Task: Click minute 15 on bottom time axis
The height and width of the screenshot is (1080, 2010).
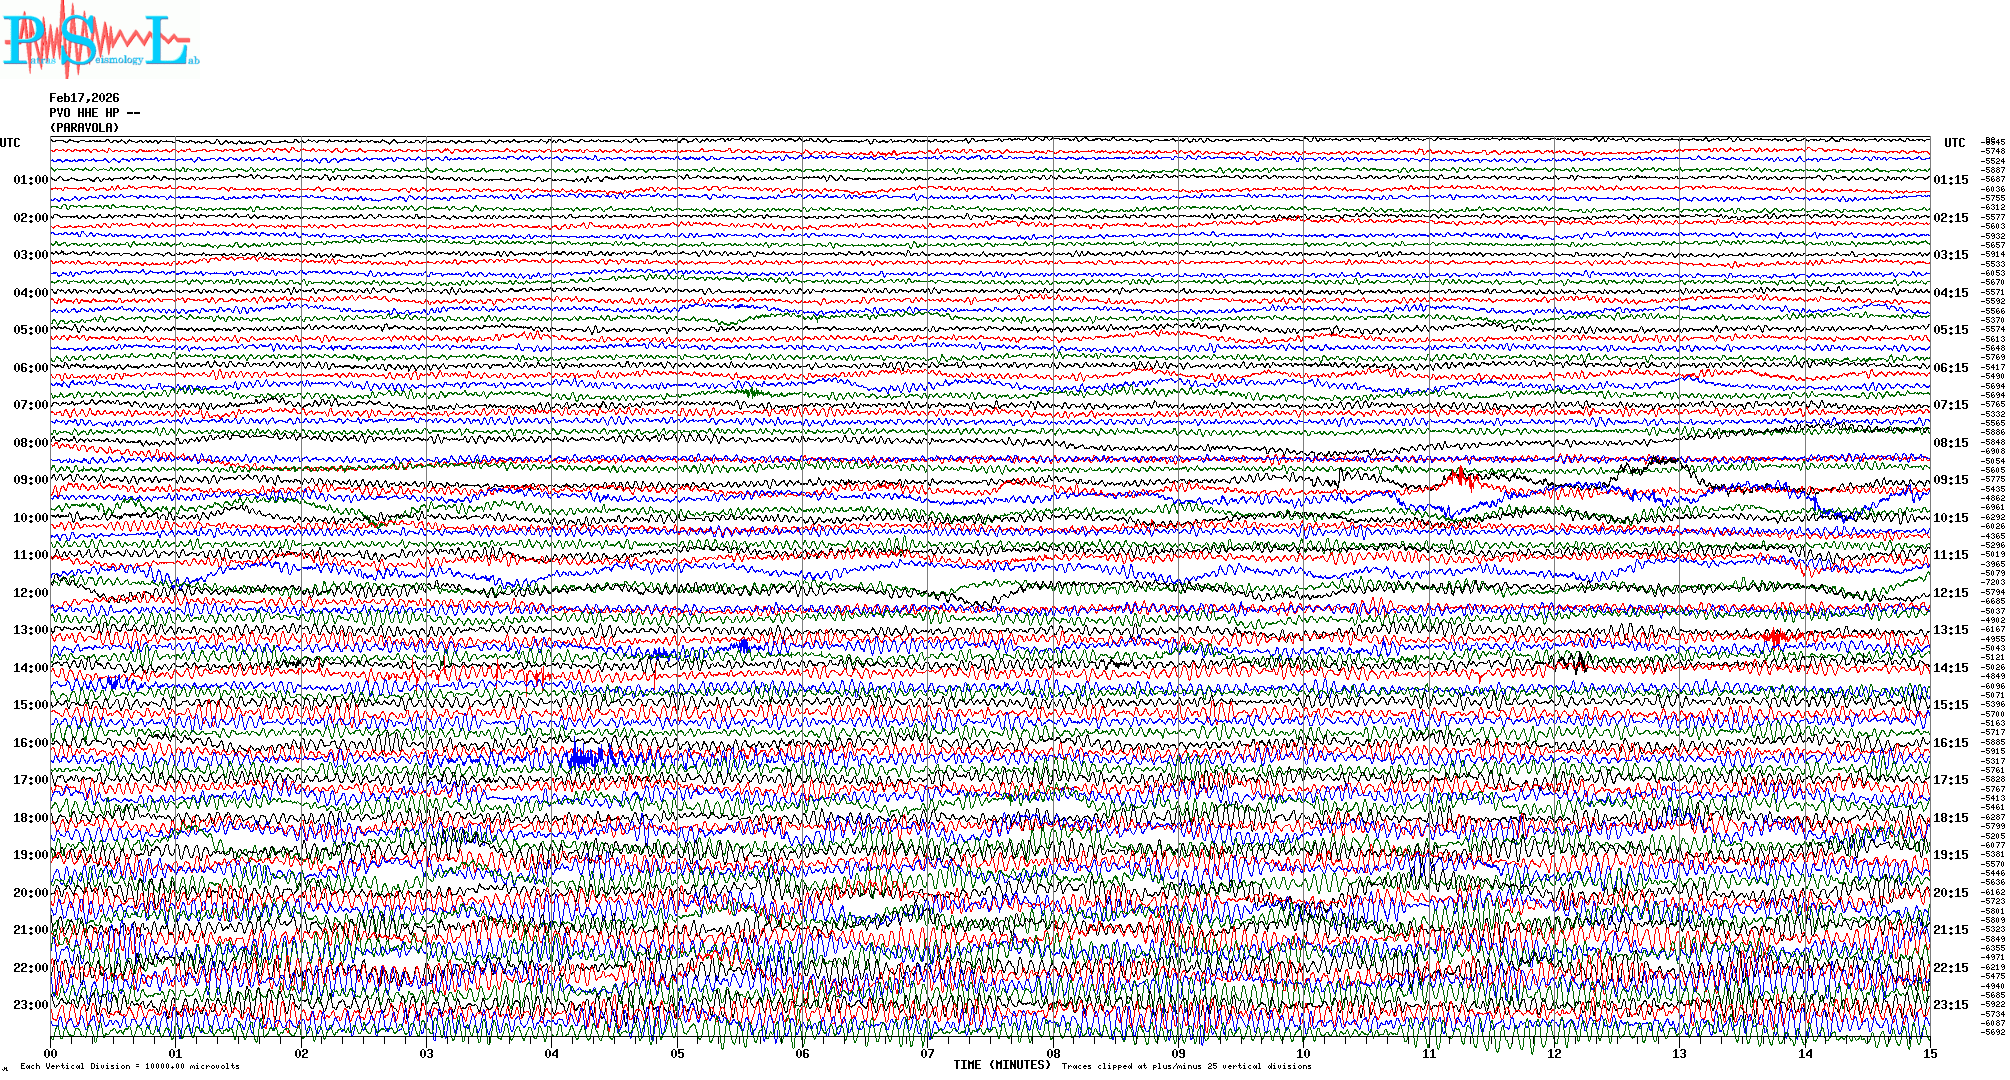Action: (x=1929, y=1054)
